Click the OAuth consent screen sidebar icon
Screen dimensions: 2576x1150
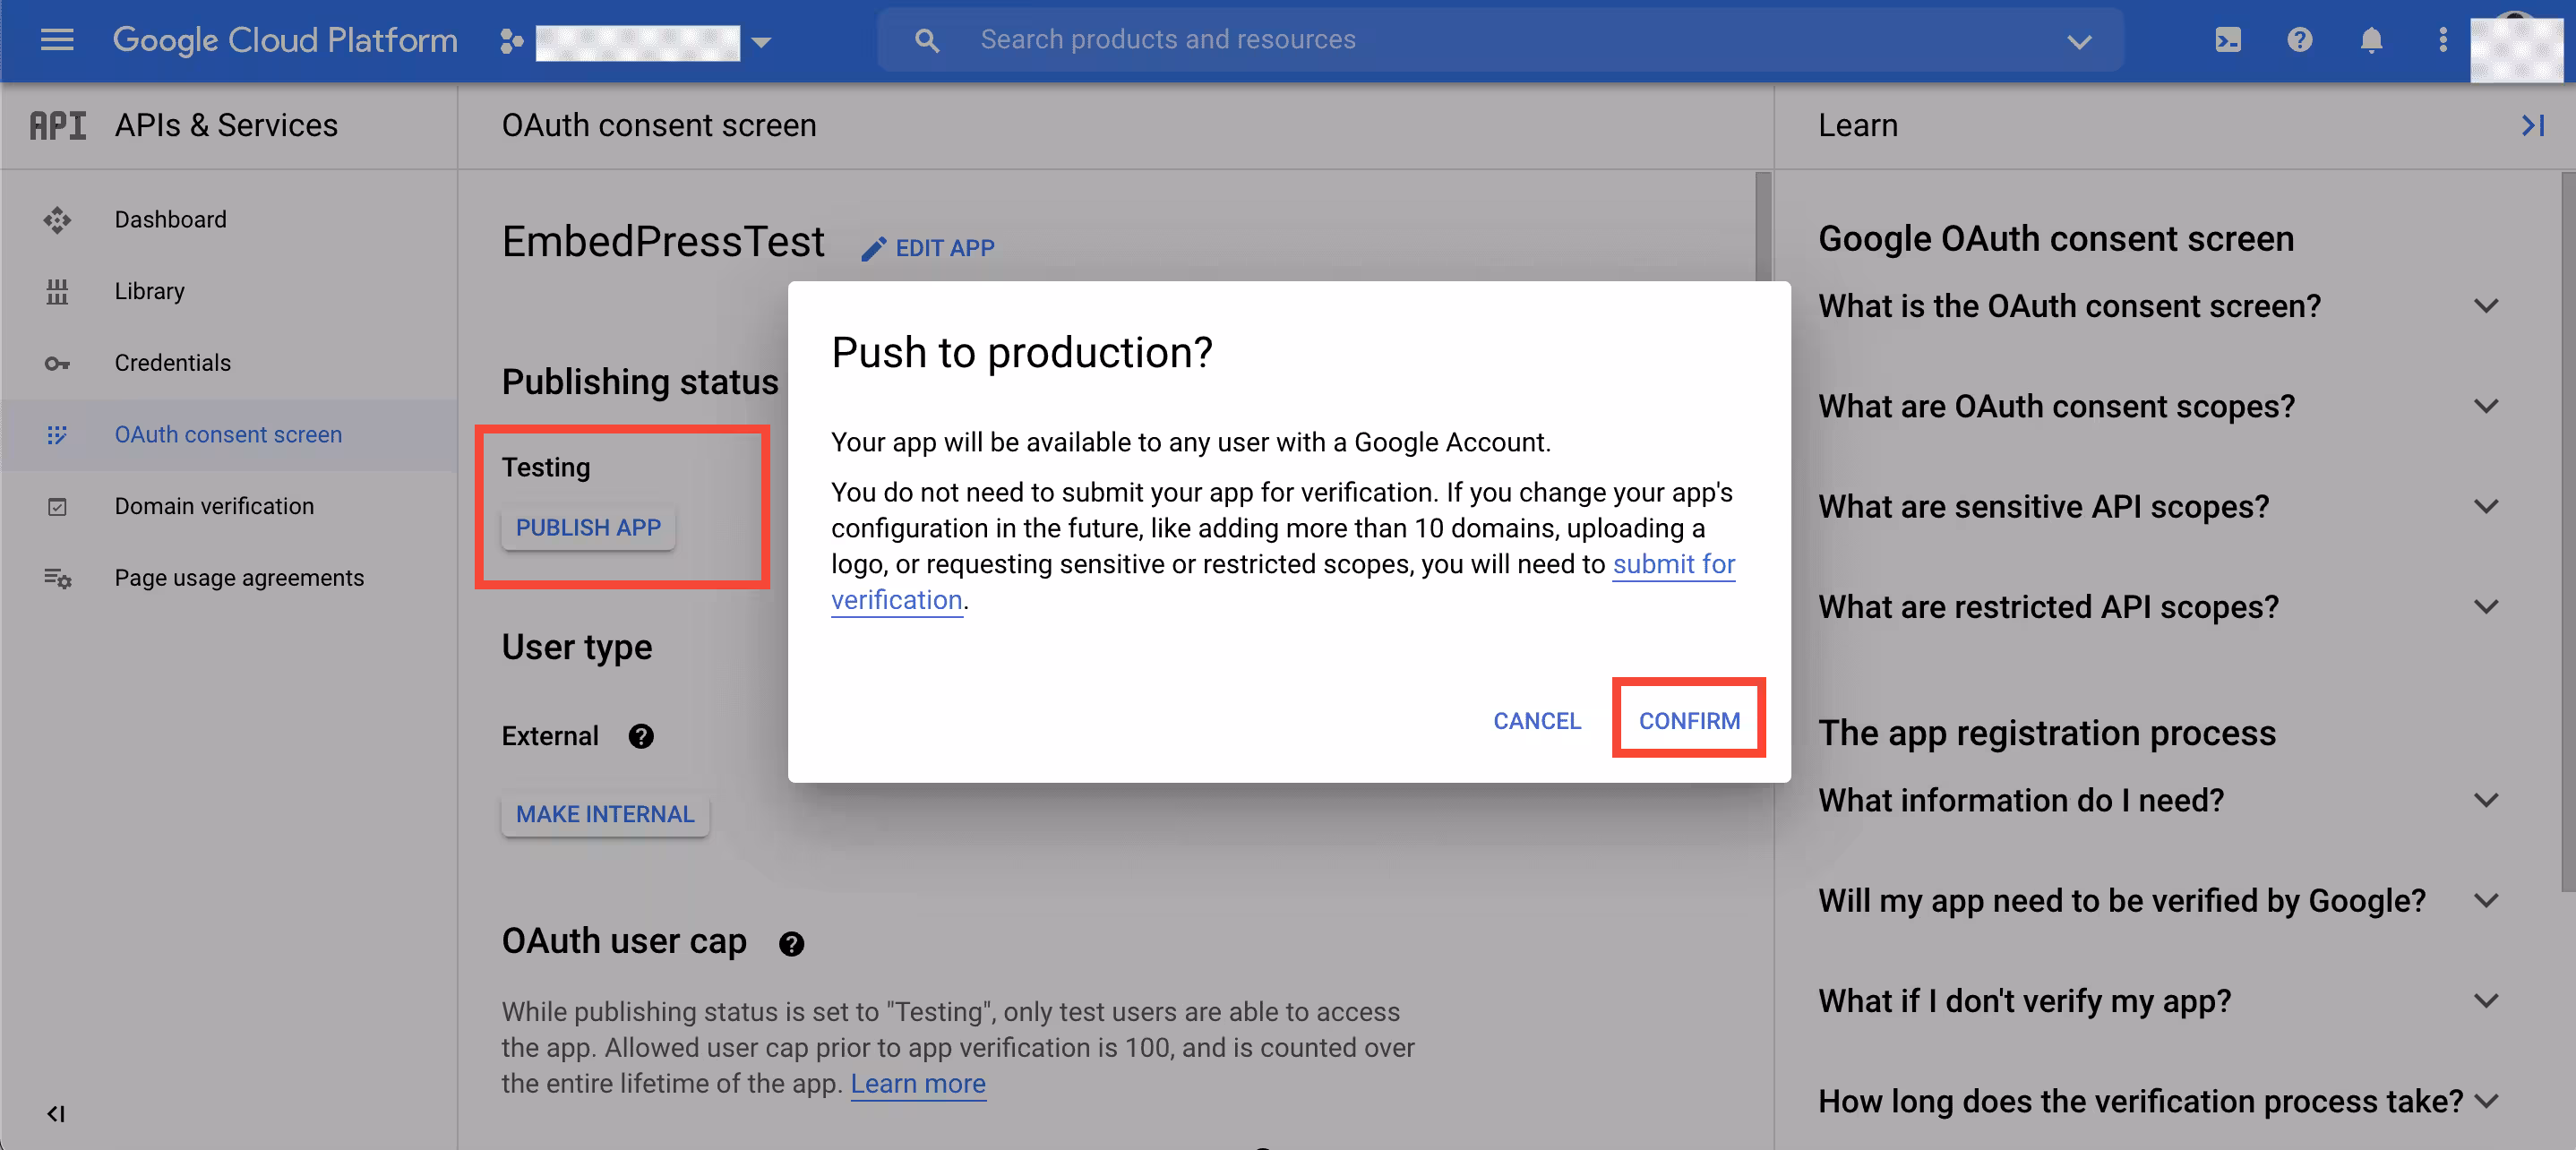click(x=57, y=435)
